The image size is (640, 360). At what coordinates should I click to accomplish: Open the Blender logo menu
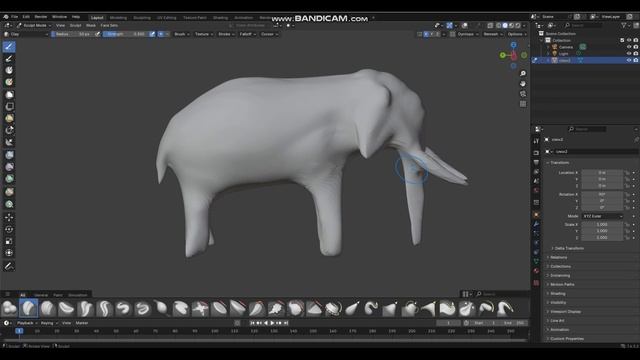(6, 17)
